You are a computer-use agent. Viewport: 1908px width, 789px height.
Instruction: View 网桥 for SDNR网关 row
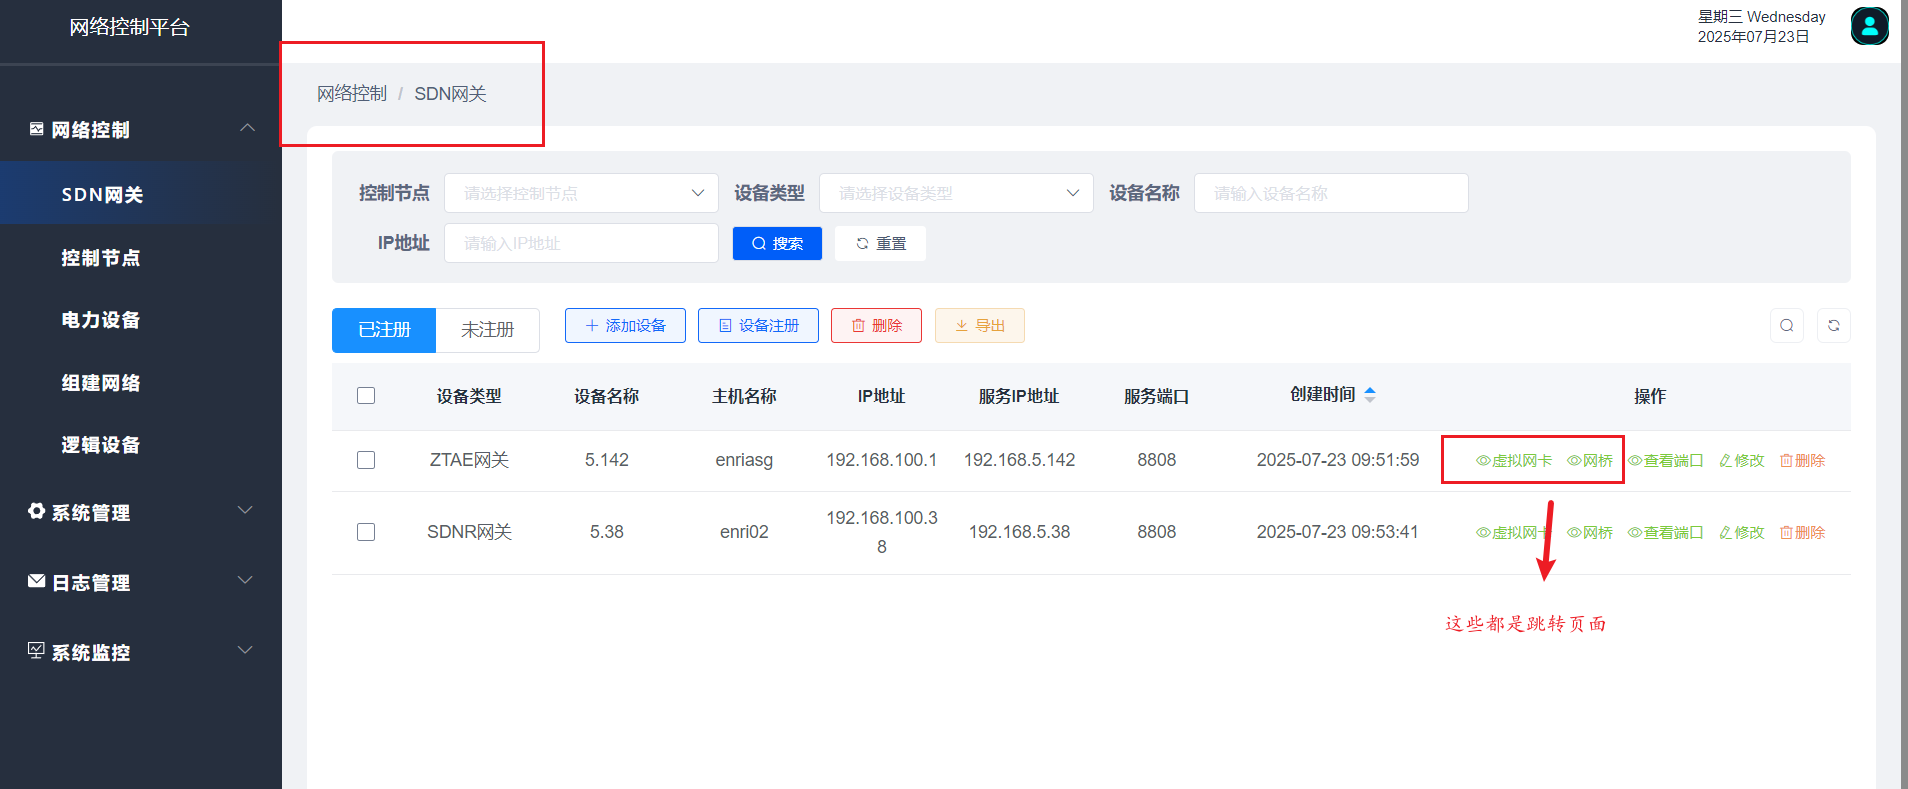1590,533
